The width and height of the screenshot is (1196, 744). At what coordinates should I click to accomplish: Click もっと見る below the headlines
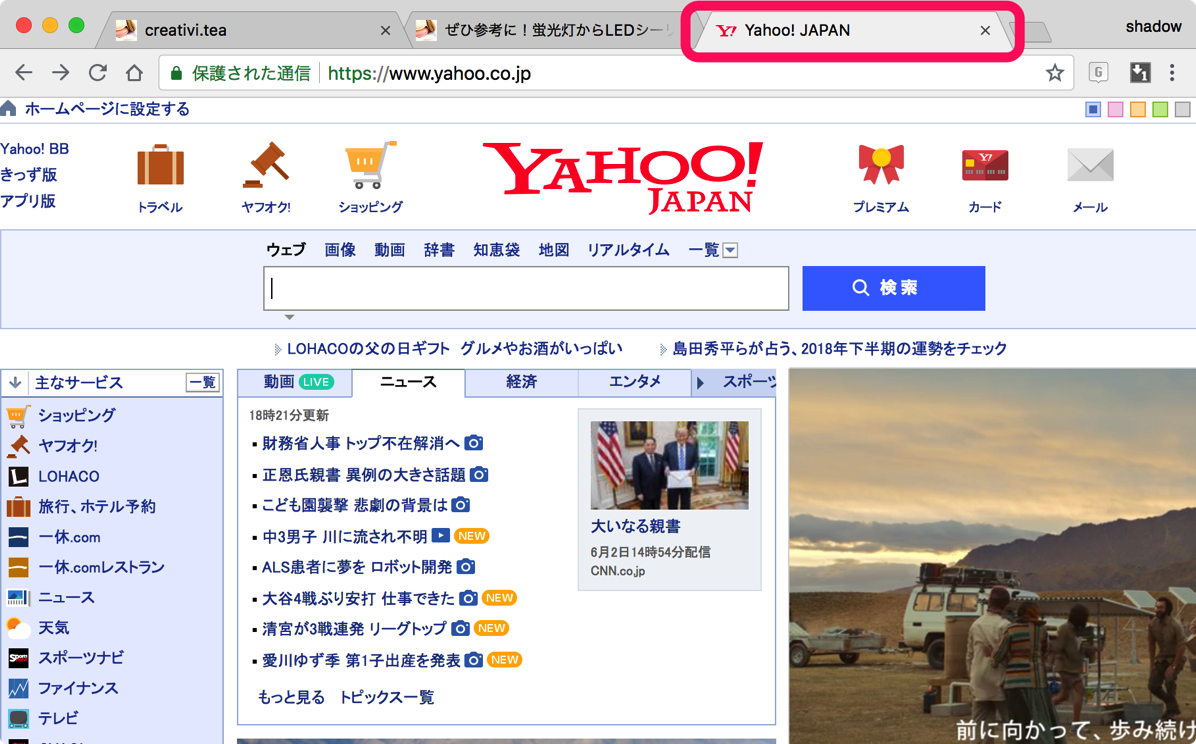[x=291, y=697]
